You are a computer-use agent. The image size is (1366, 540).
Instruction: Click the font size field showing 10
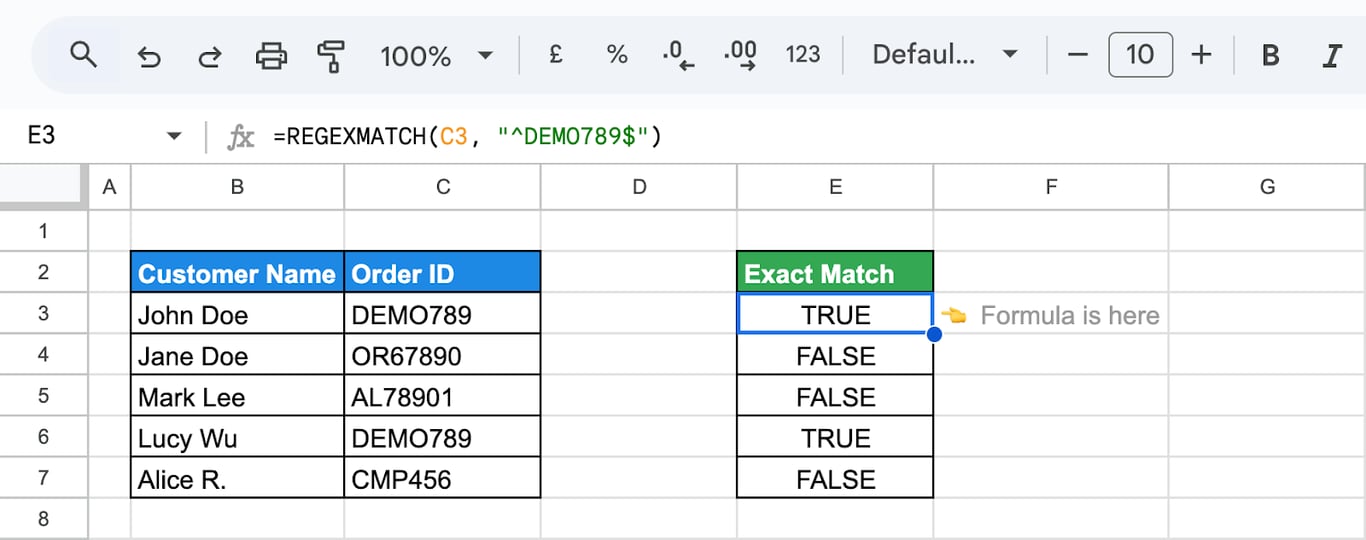(1140, 55)
